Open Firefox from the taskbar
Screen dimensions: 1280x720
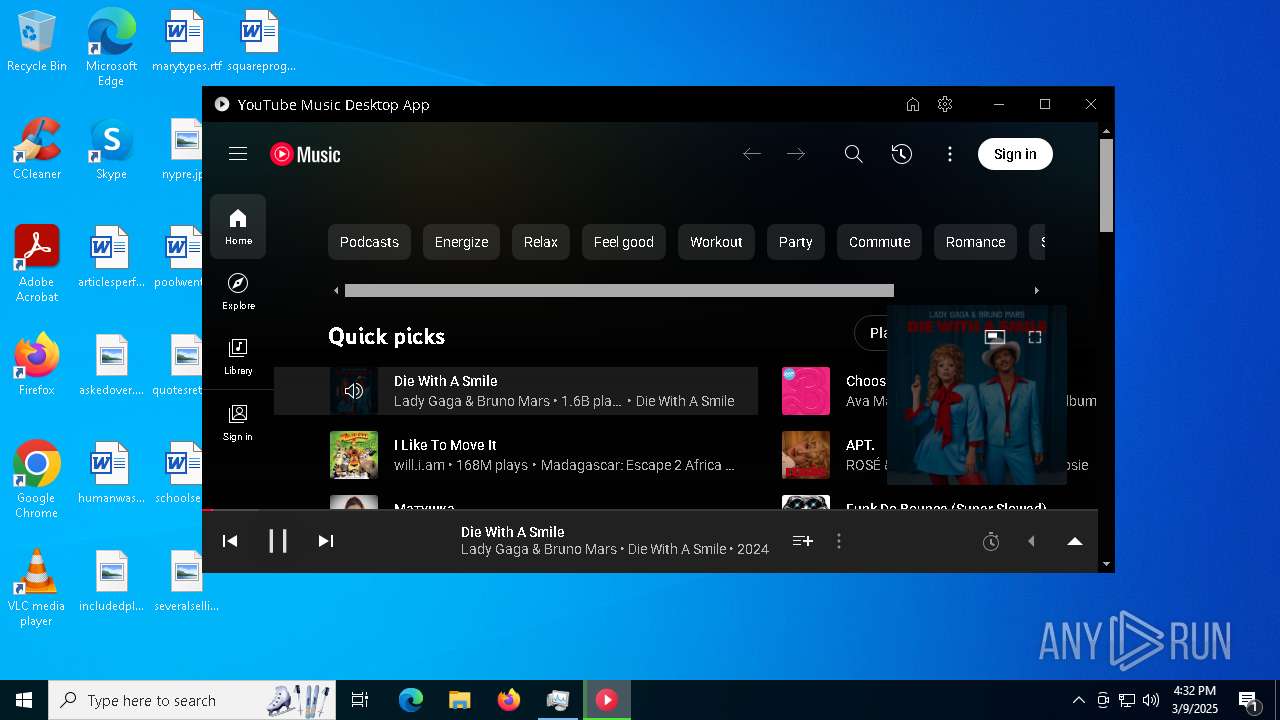point(509,700)
